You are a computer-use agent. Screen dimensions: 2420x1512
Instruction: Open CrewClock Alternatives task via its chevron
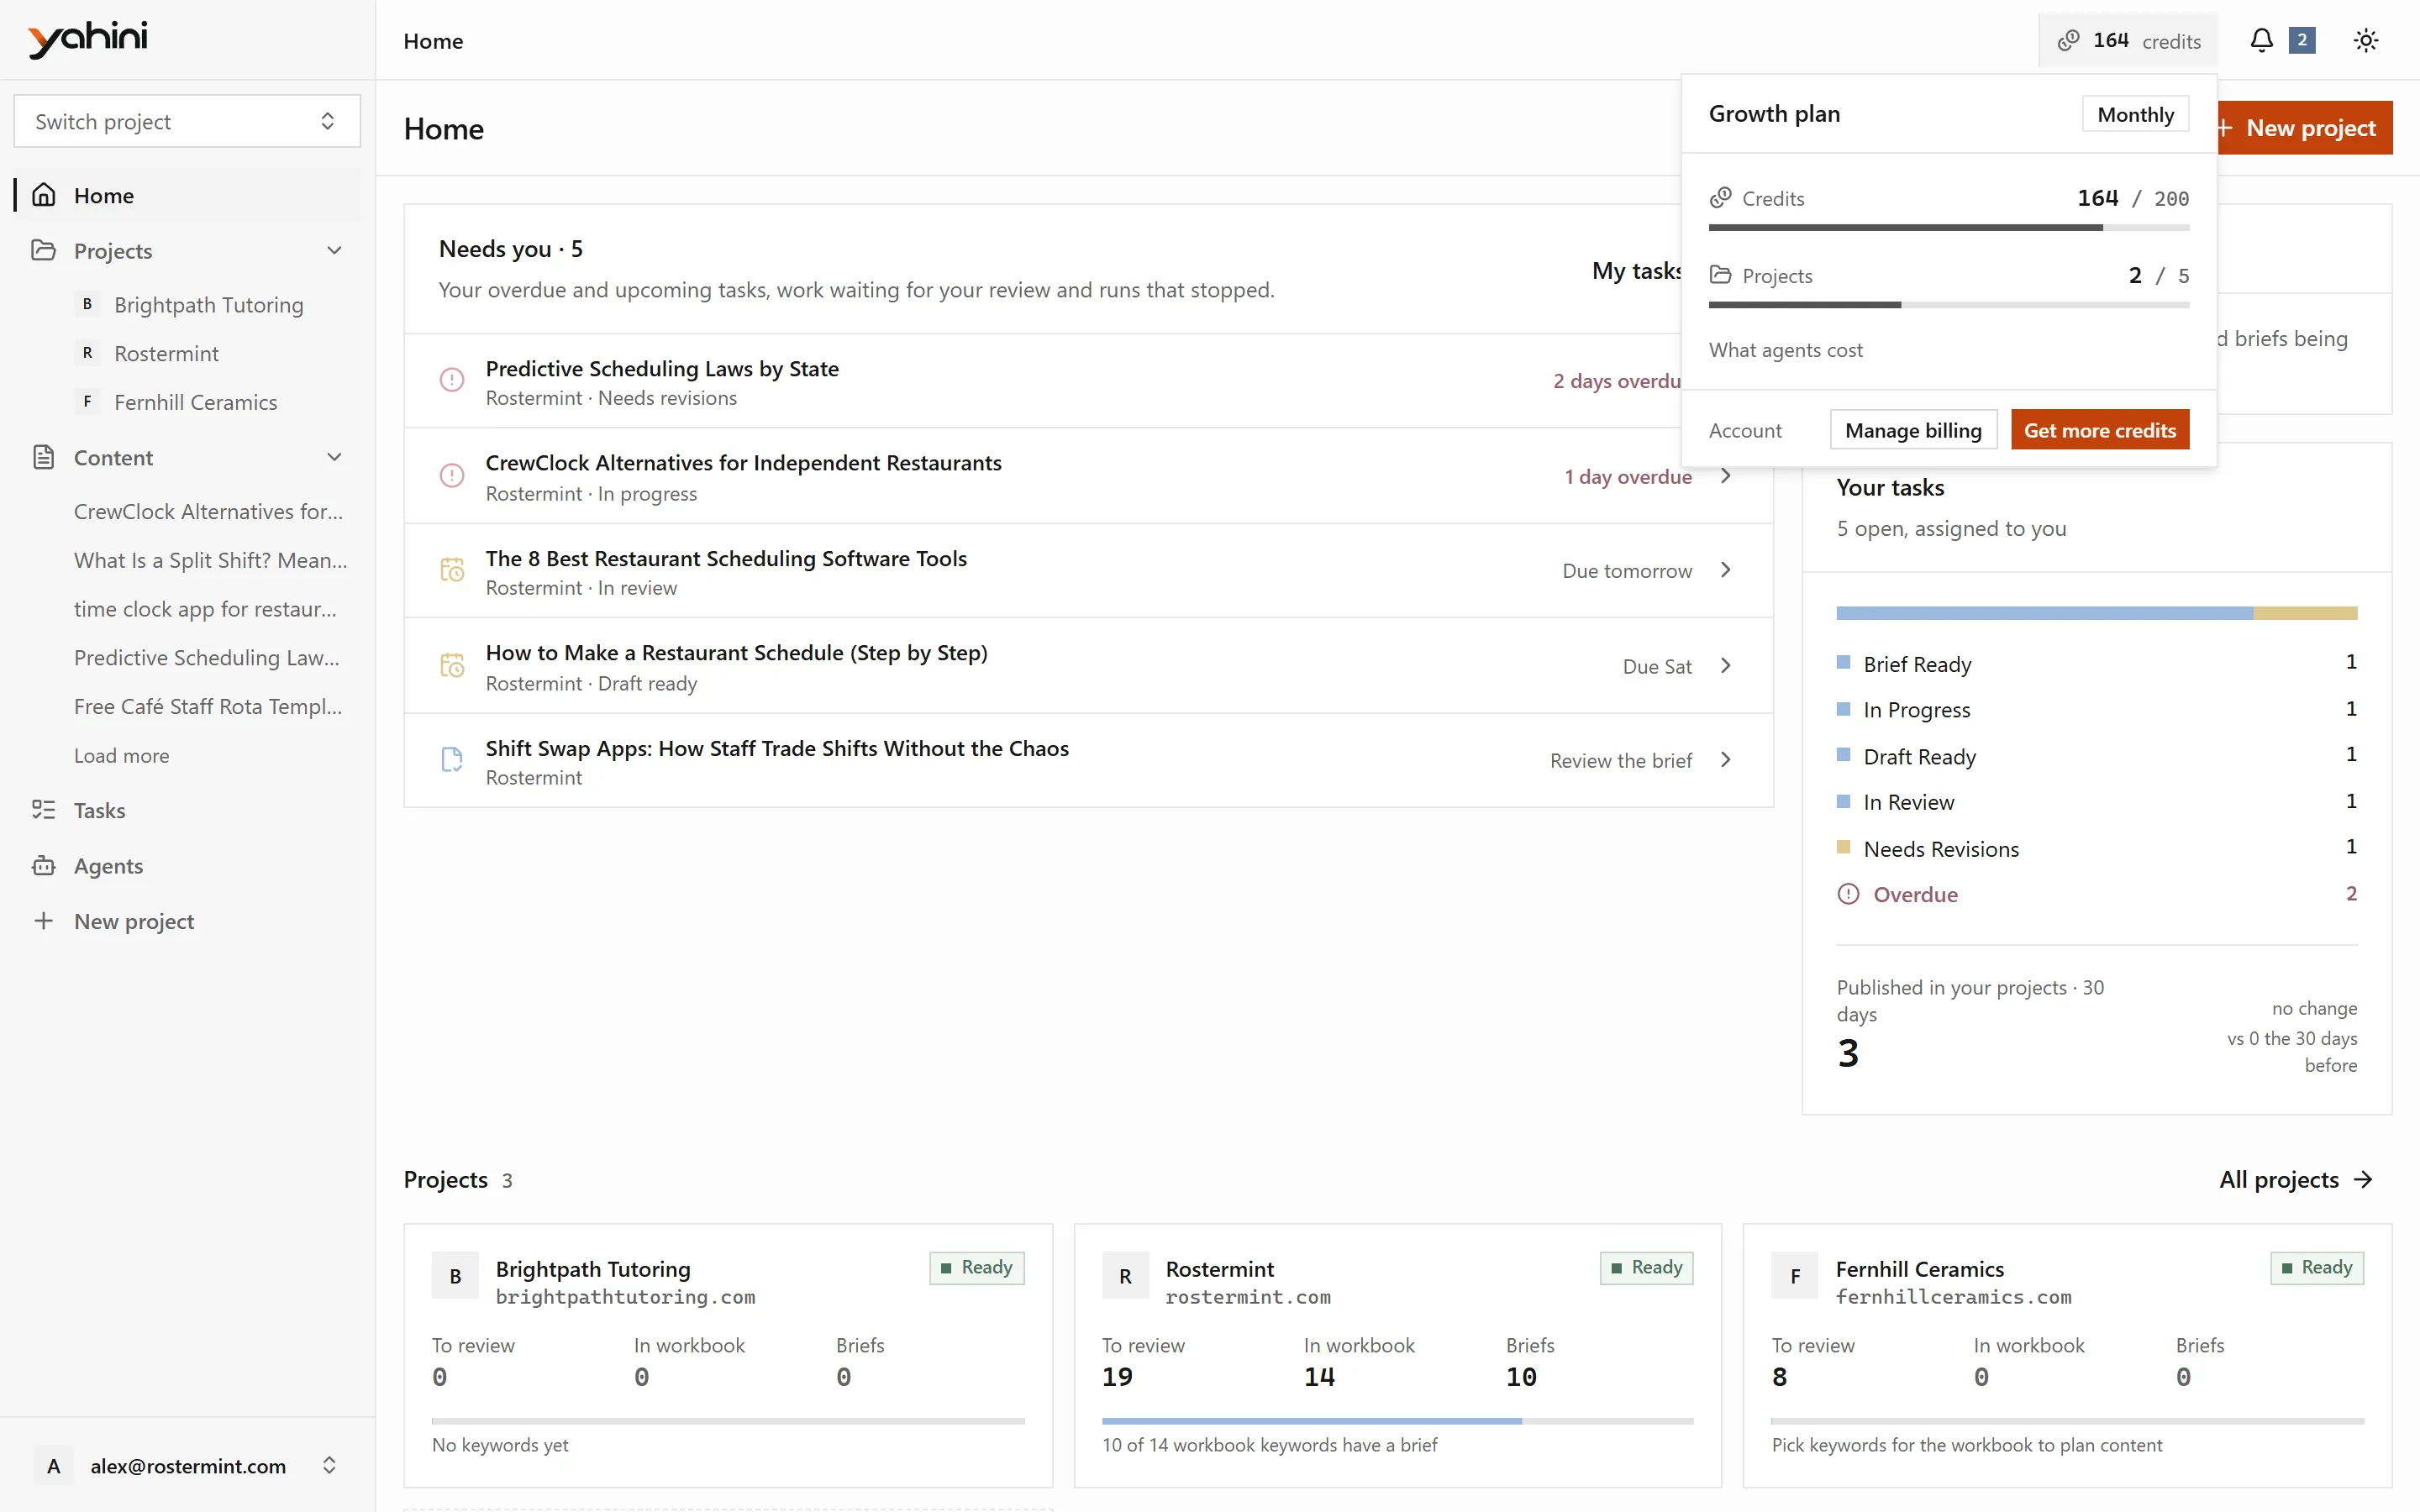coord(1725,476)
